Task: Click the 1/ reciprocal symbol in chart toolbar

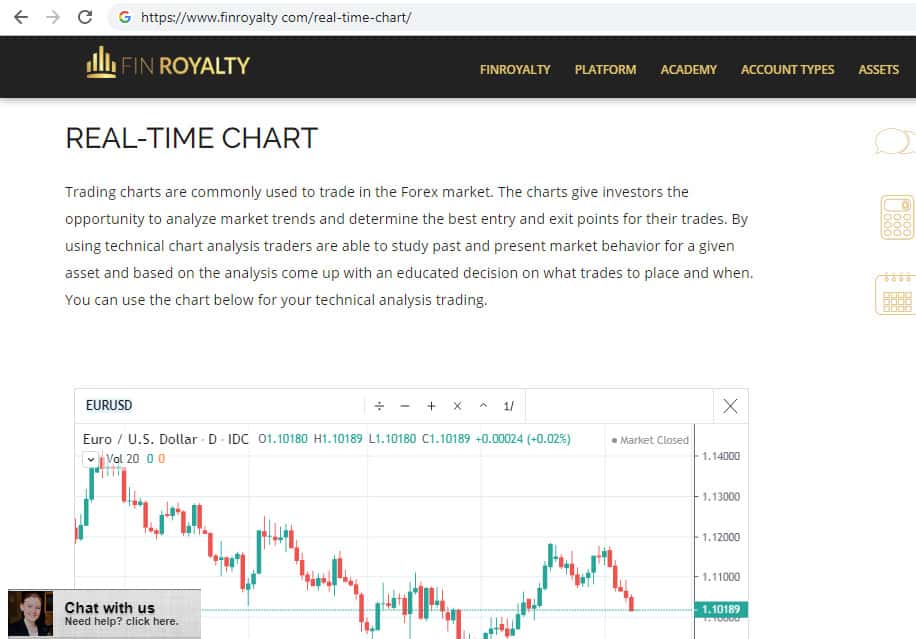Action: (508, 406)
